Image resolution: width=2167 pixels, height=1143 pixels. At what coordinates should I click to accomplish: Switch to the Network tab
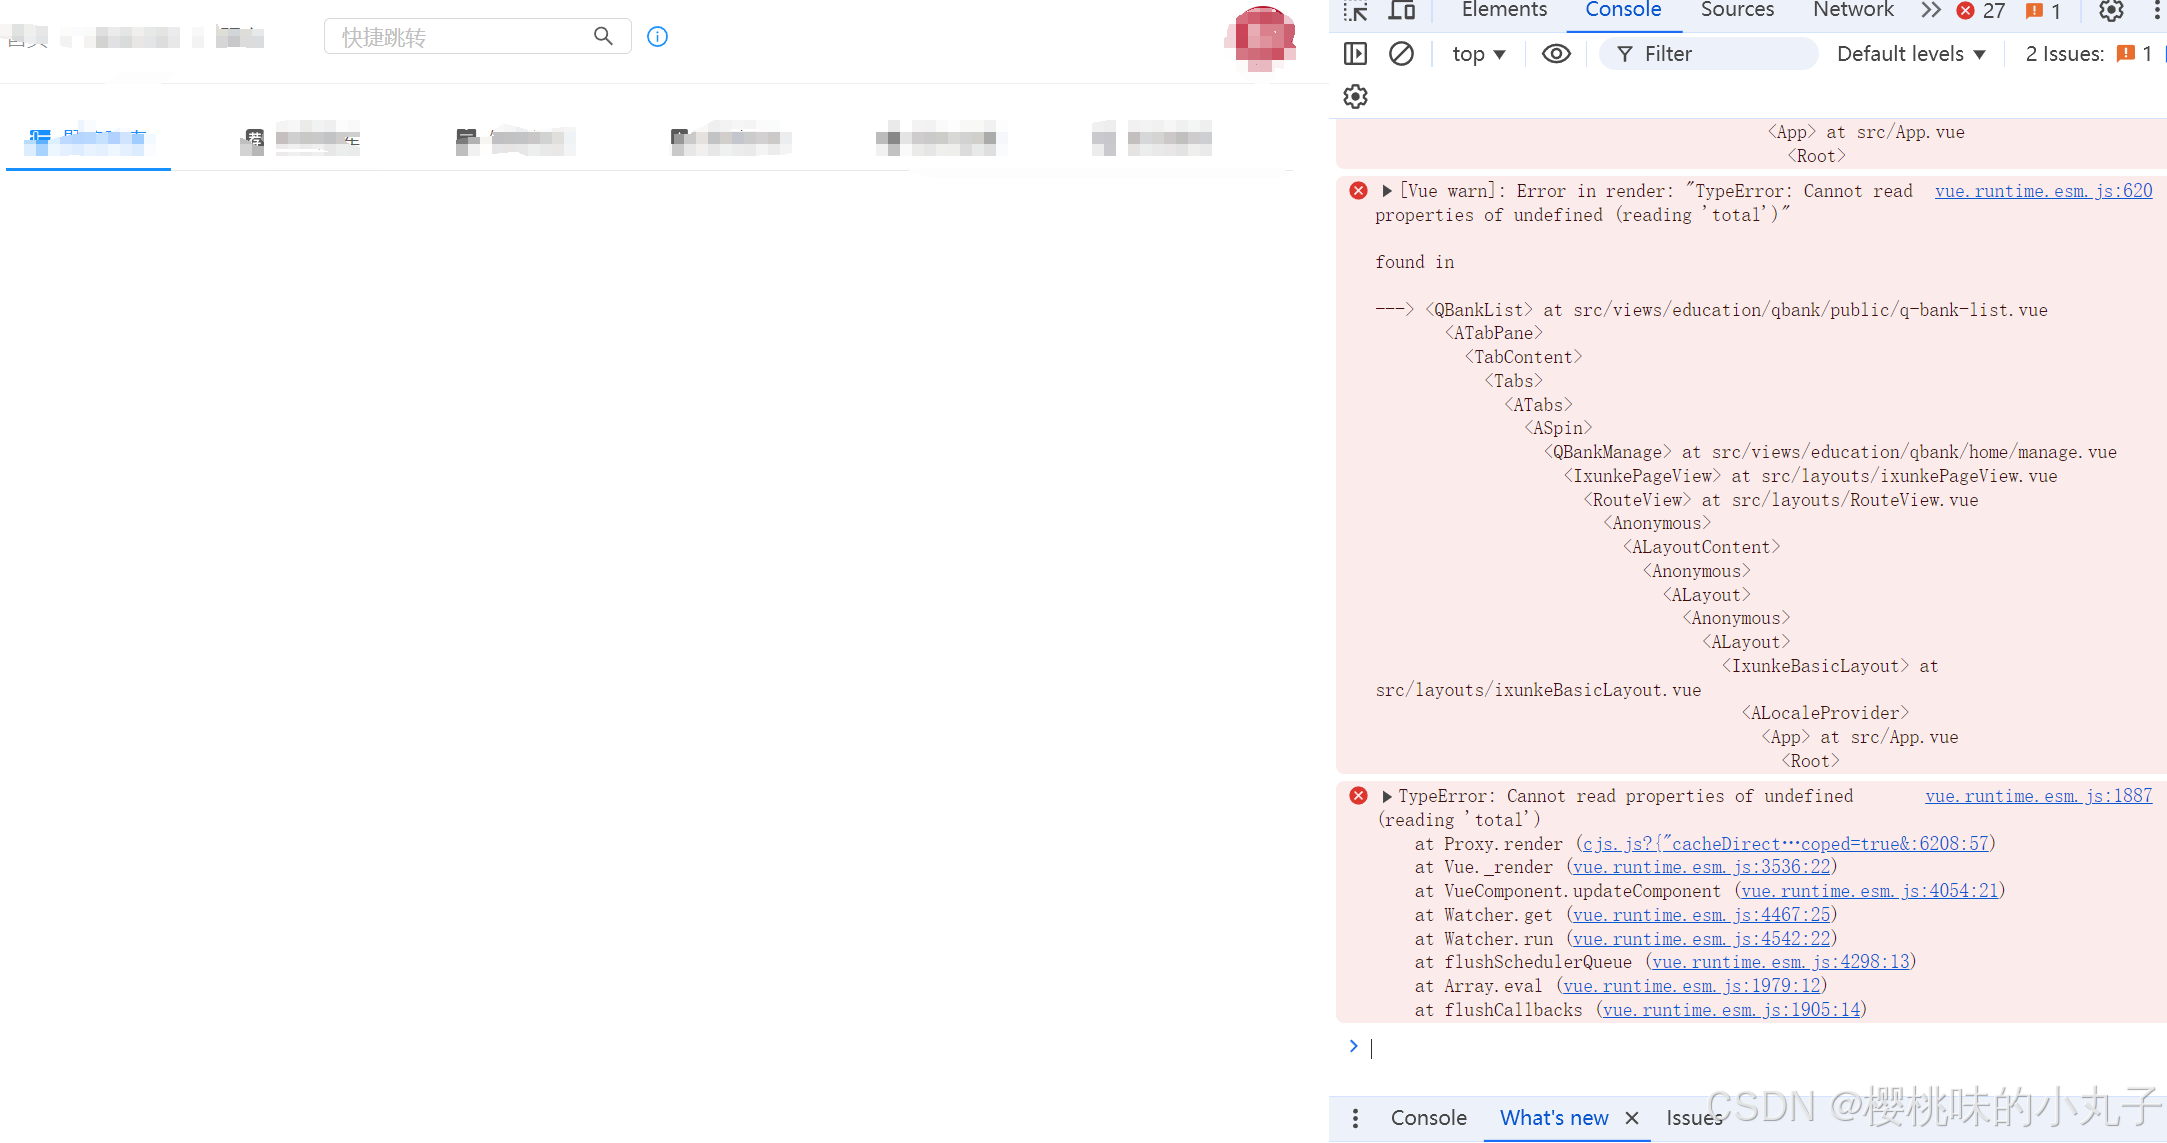pyautogui.click(x=1852, y=10)
